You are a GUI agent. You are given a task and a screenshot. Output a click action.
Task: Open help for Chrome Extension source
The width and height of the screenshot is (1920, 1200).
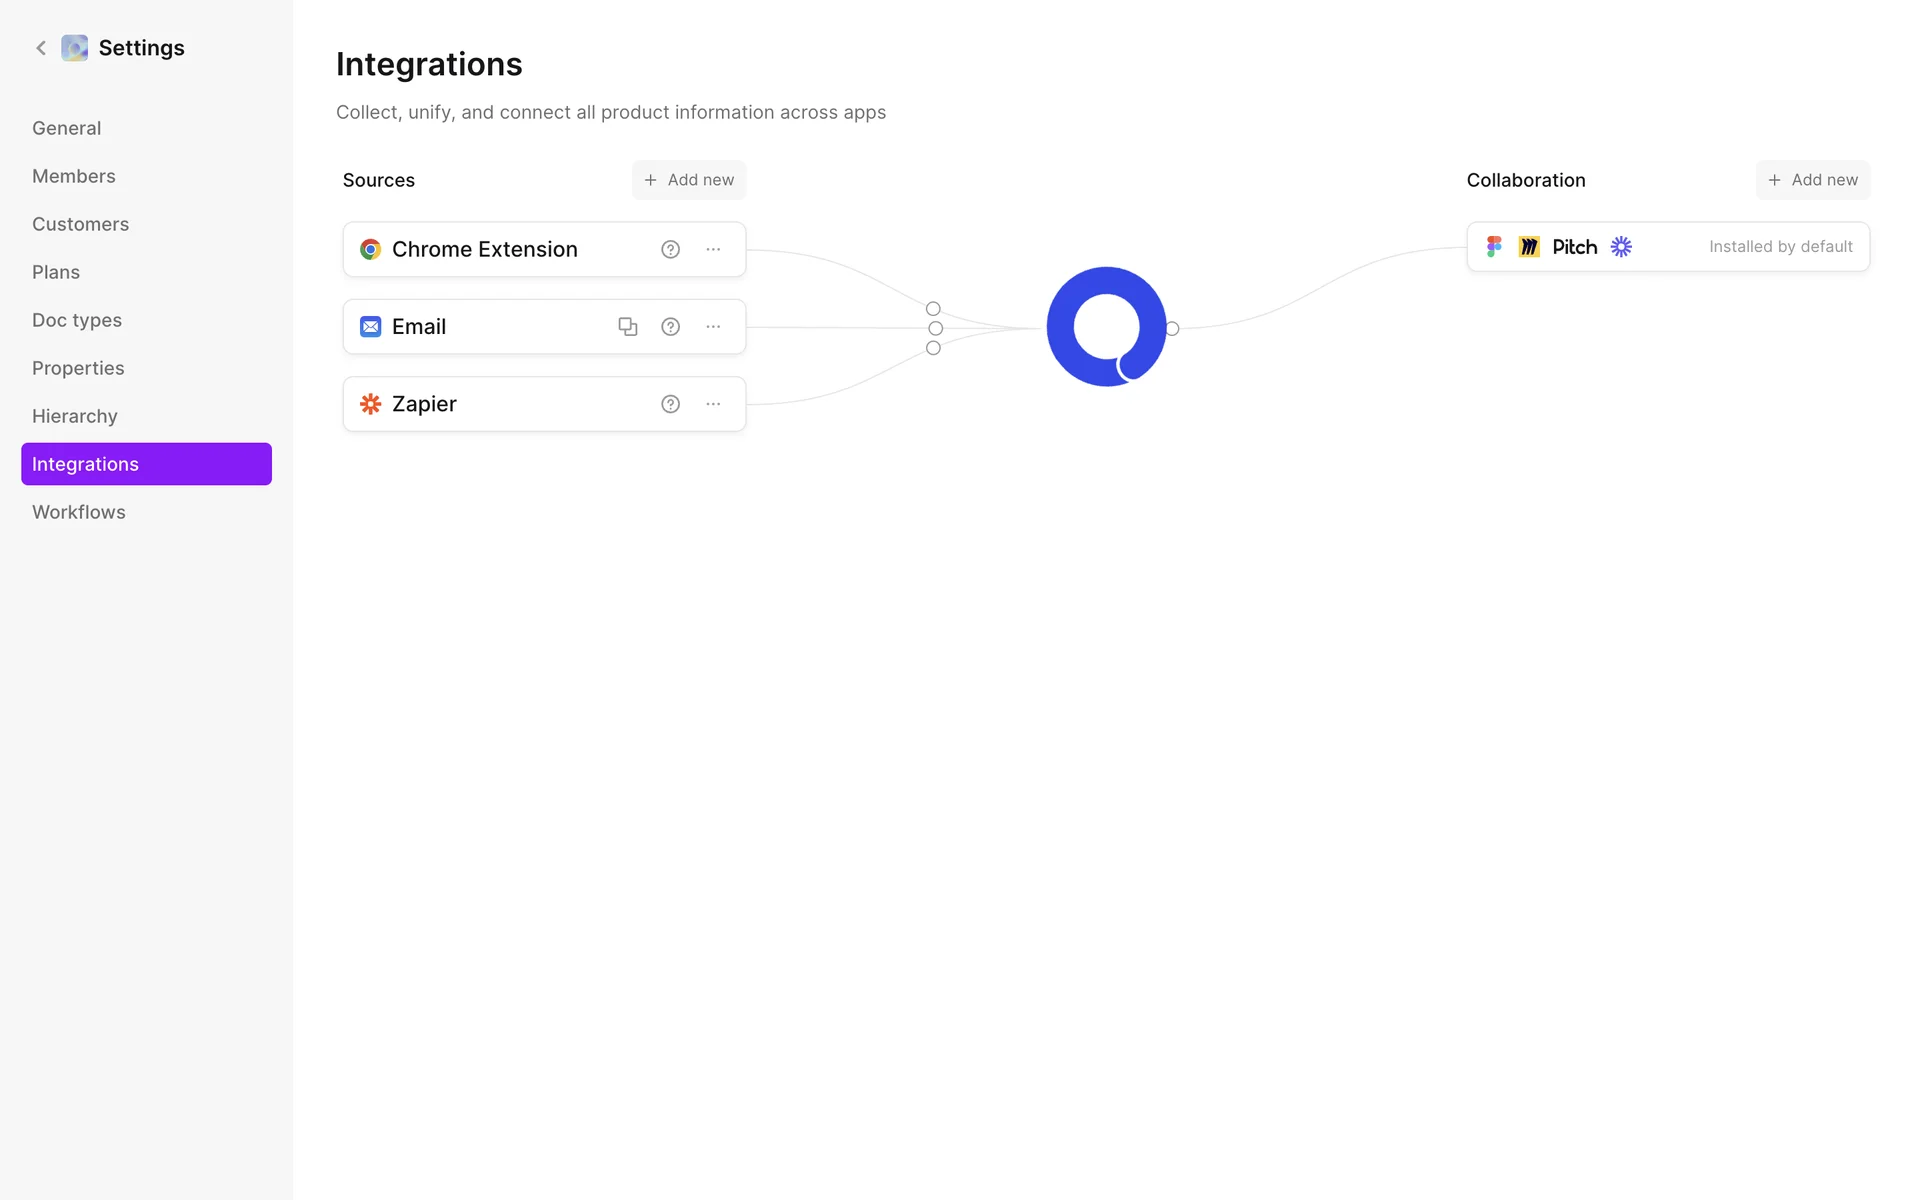click(x=670, y=250)
